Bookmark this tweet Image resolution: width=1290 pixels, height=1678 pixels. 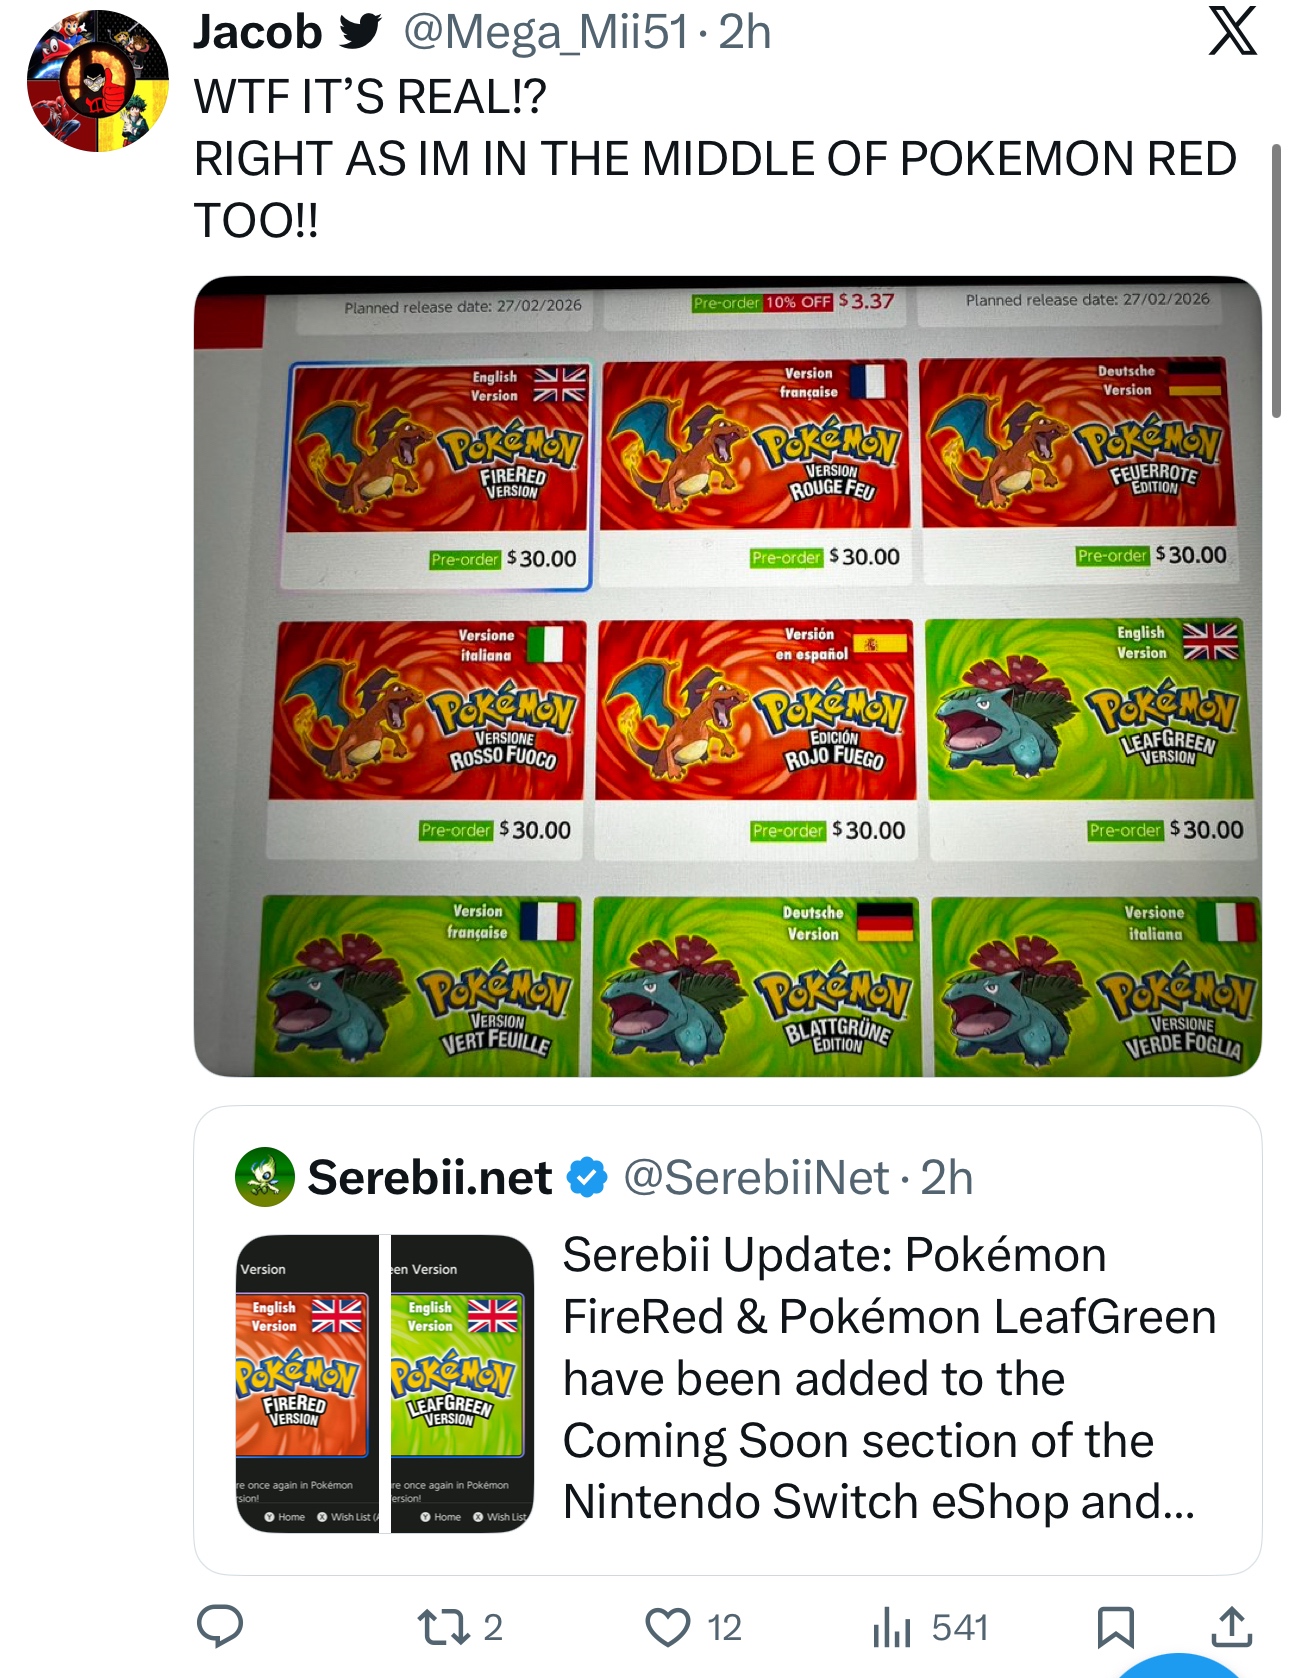(1115, 1627)
